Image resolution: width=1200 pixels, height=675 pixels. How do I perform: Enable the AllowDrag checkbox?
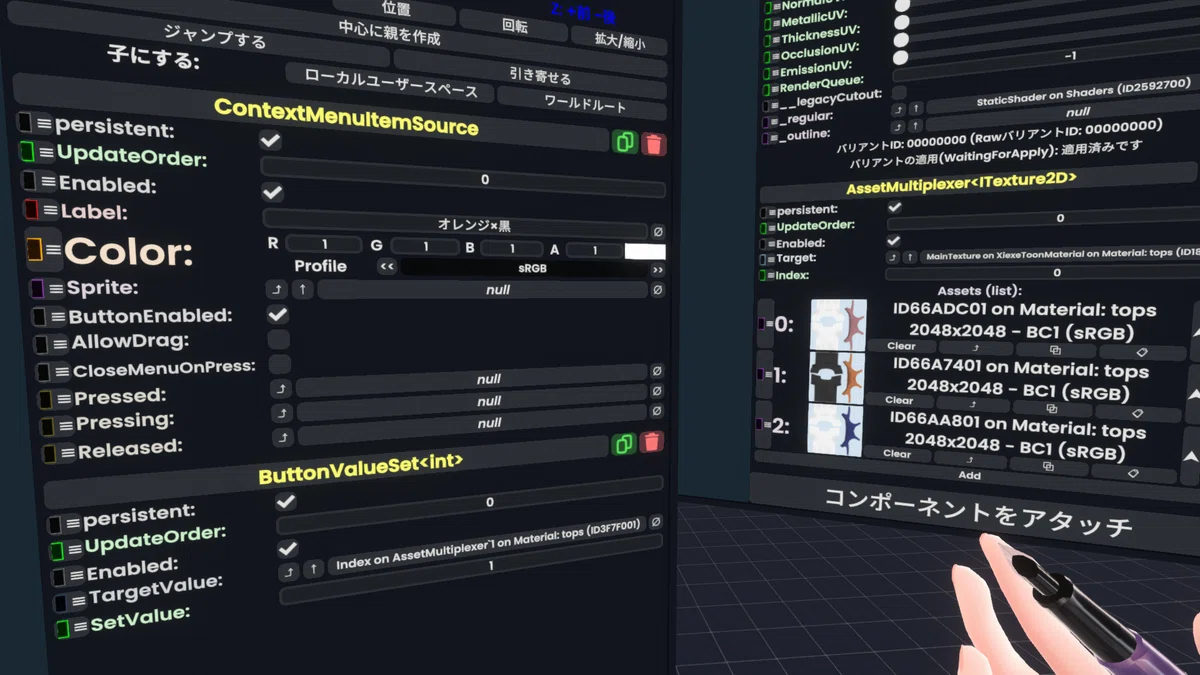tap(279, 338)
